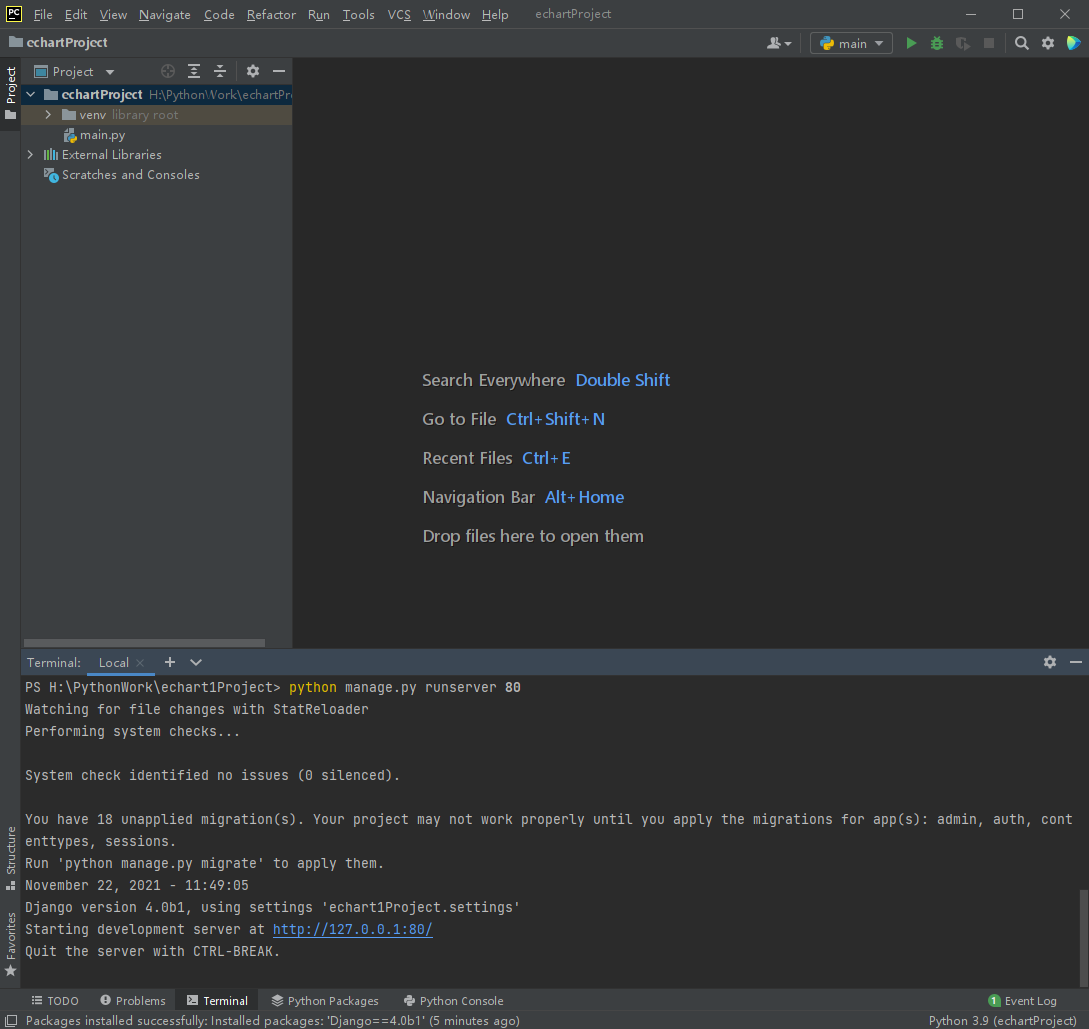
Task: Close the Local terminal tab
Action: [140, 662]
